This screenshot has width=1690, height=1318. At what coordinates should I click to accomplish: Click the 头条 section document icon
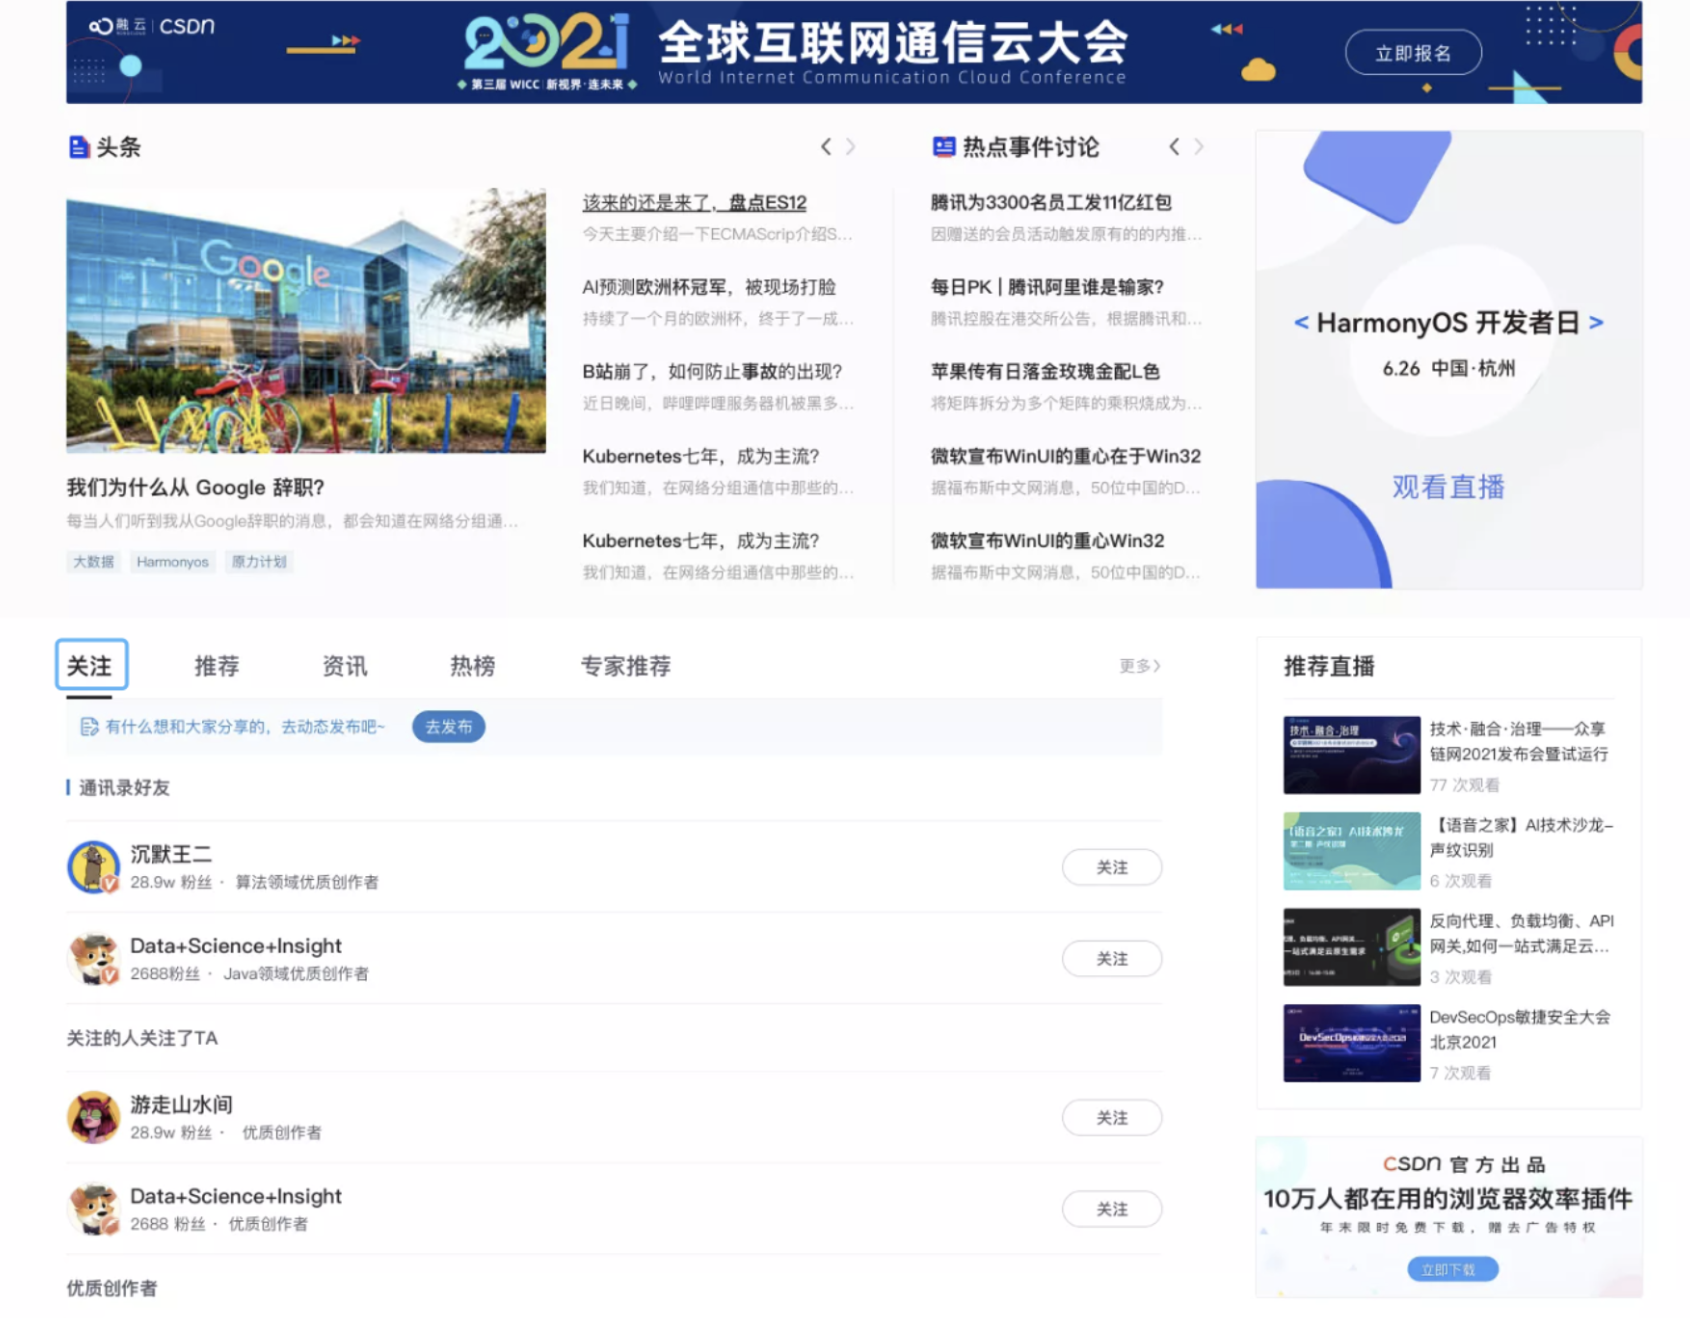(x=78, y=147)
